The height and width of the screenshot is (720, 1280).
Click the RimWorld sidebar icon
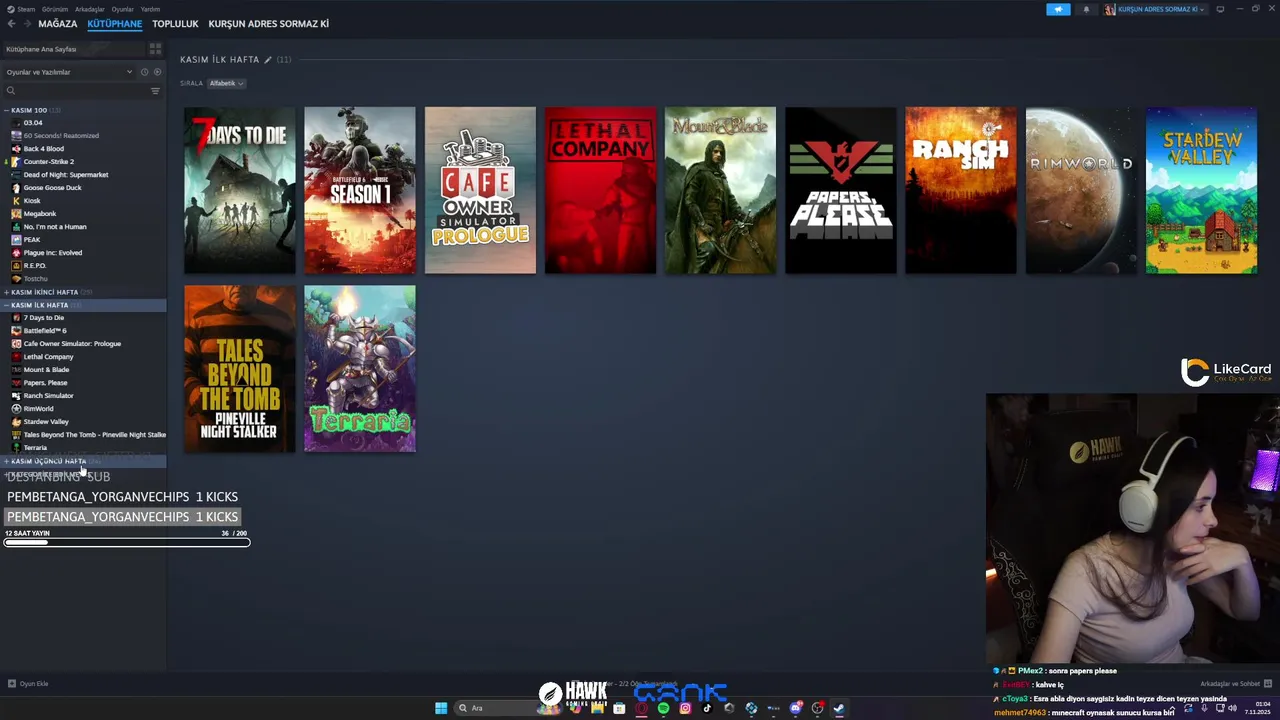coord(16,408)
